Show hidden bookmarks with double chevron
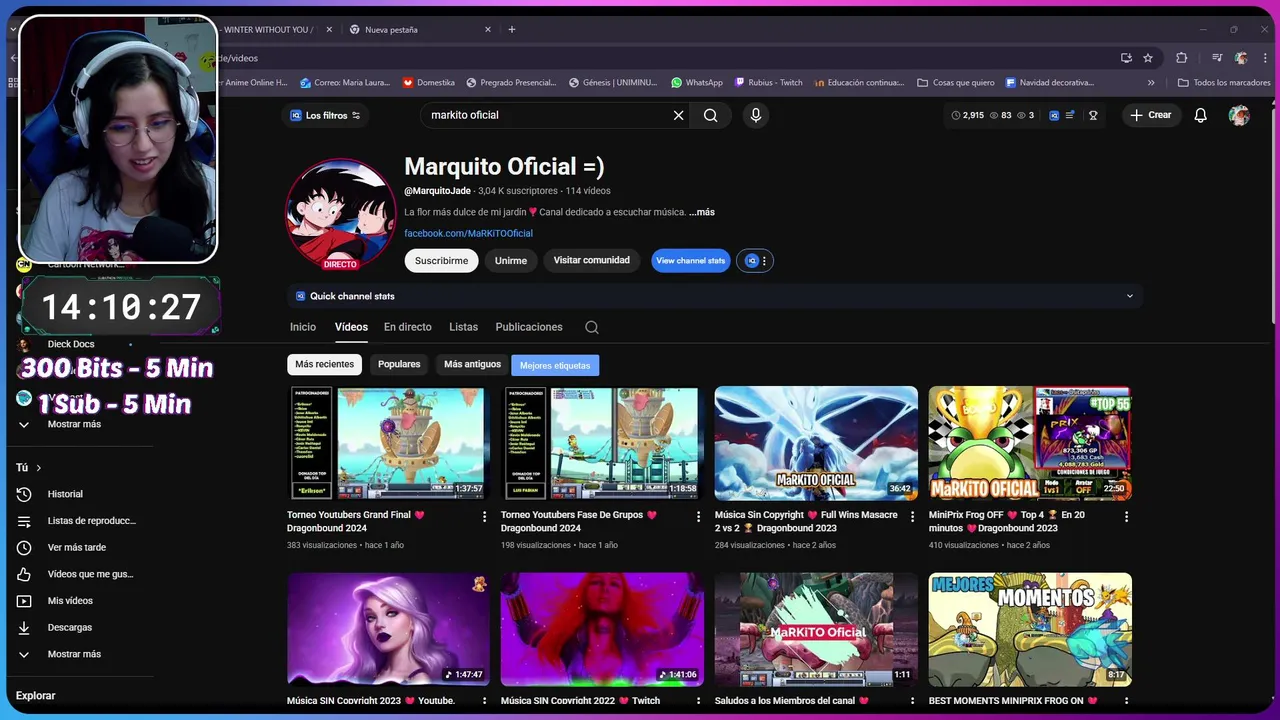The width and height of the screenshot is (1280, 720). point(1151,83)
